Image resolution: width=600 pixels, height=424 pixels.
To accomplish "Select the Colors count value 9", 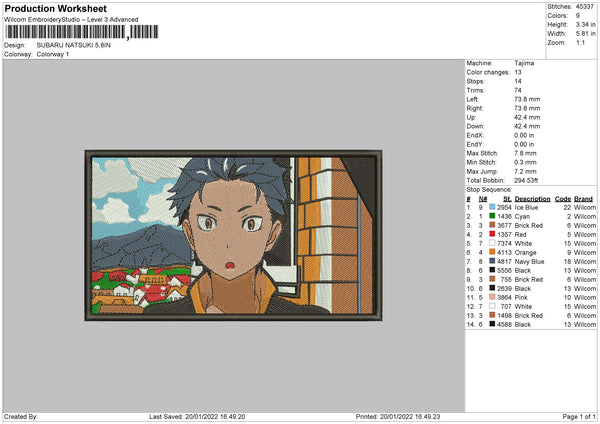I will pos(578,16).
